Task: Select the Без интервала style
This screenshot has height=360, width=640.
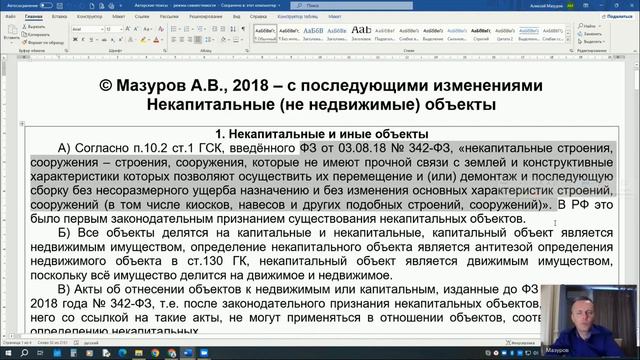Action: click(x=289, y=33)
